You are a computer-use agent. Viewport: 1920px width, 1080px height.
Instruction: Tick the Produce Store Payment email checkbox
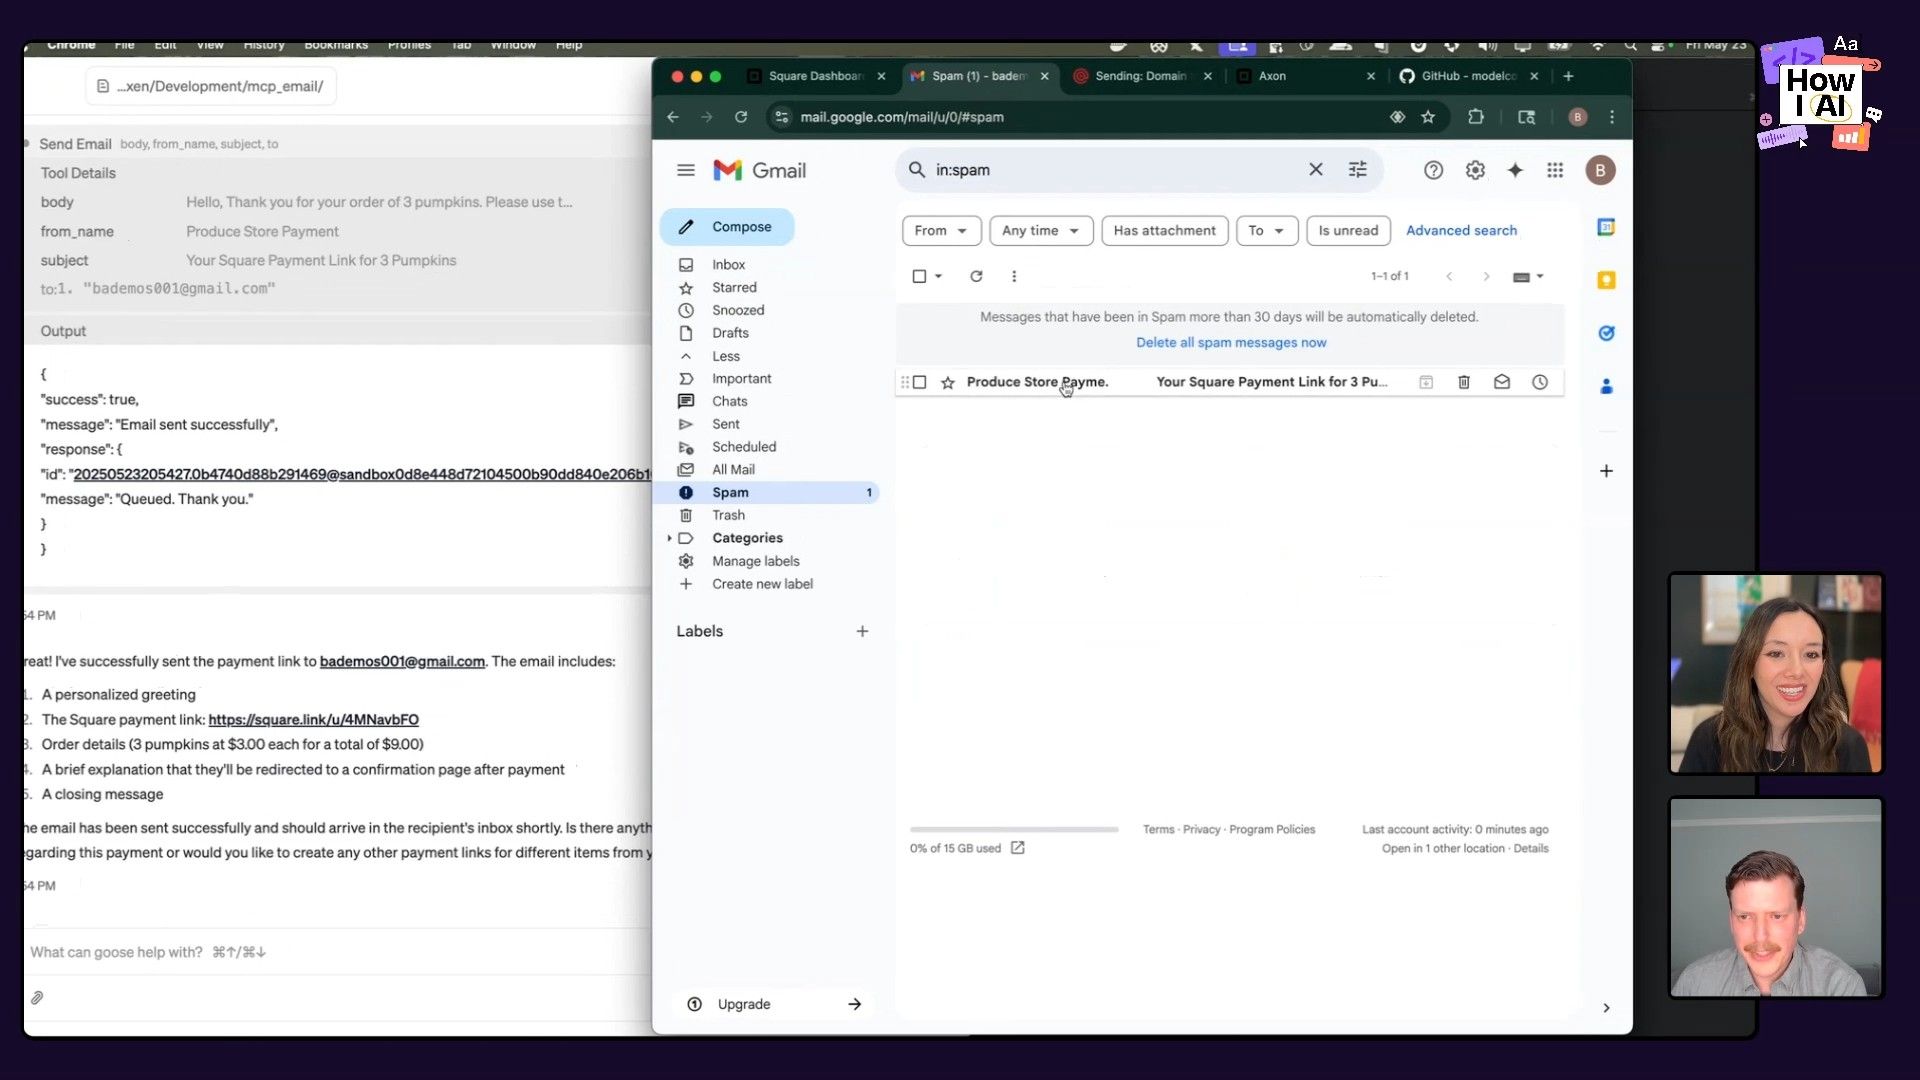(x=920, y=382)
